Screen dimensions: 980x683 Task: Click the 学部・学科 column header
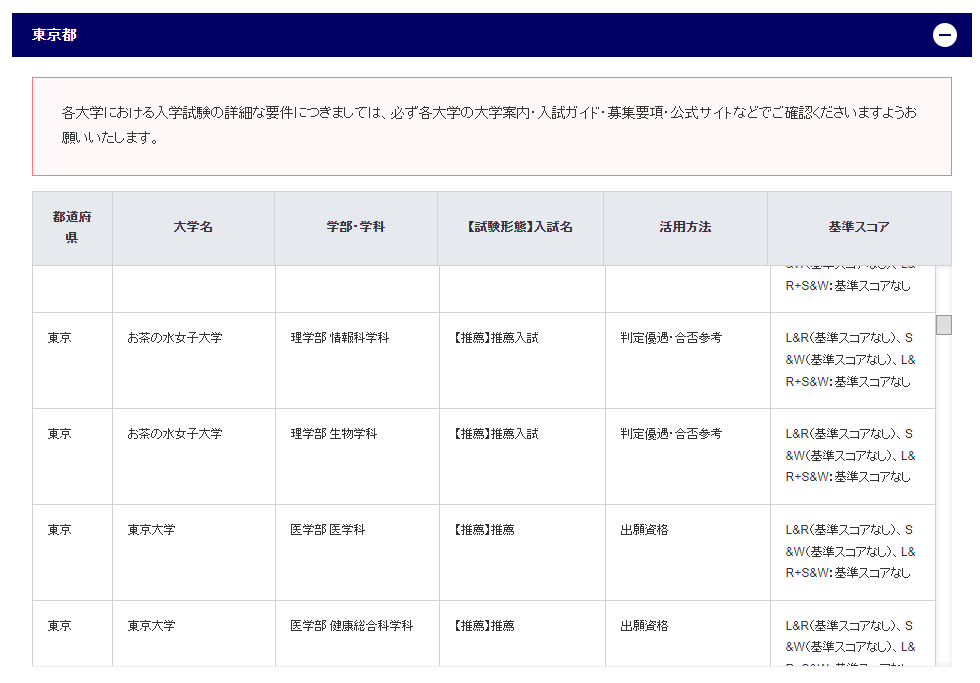tap(356, 227)
